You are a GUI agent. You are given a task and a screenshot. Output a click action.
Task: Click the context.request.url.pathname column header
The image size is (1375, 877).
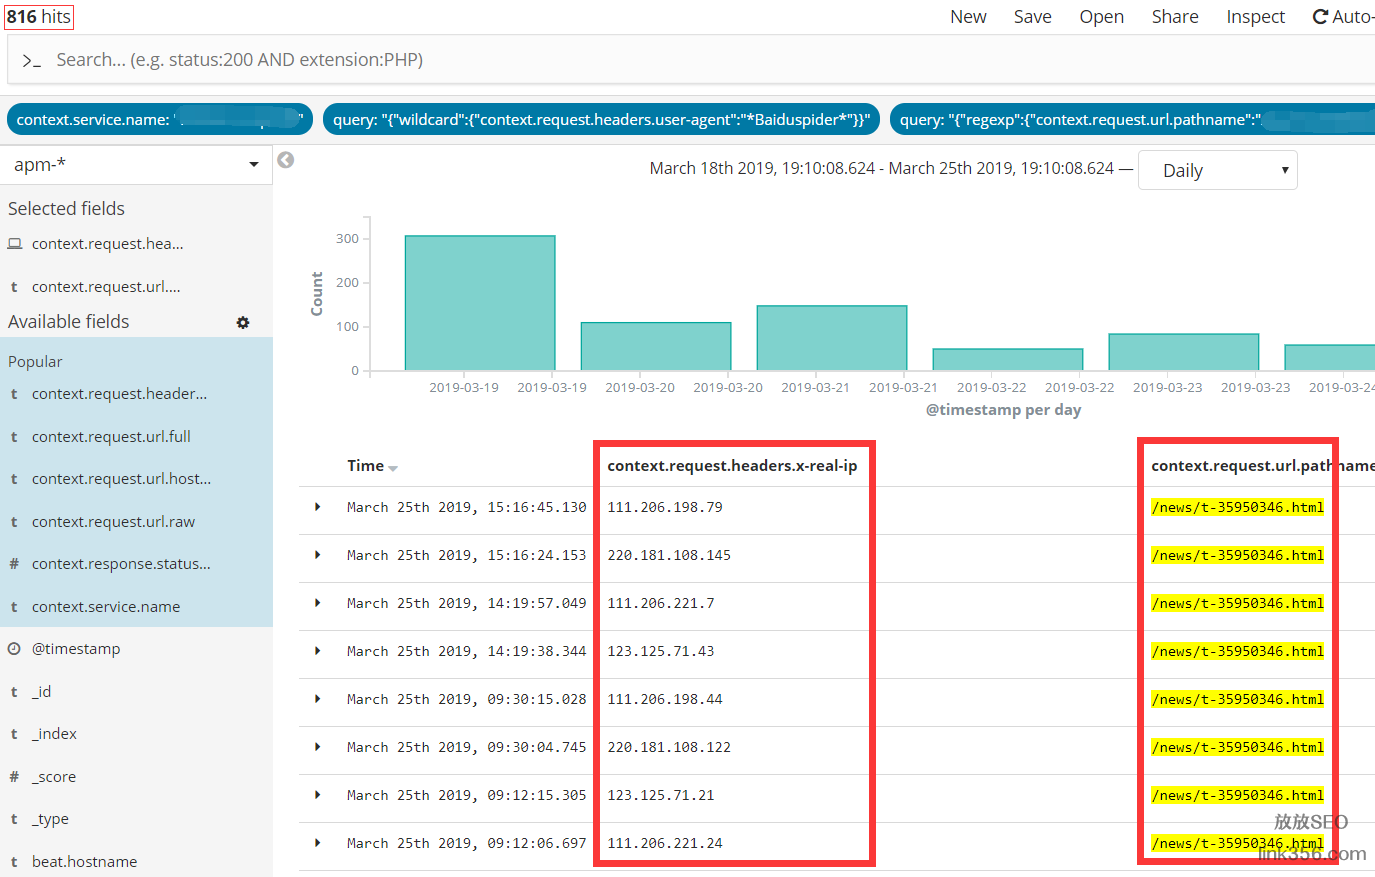click(1263, 466)
